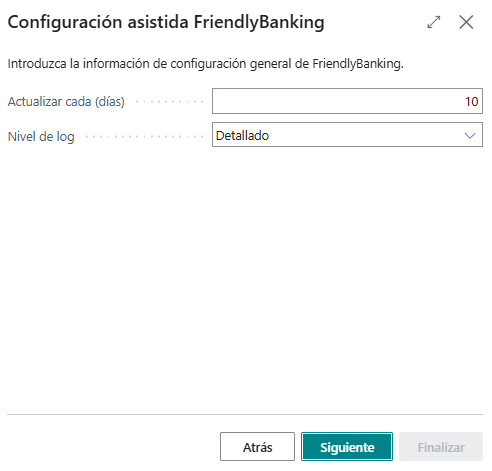Image resolution: width=492 pixels, height=471 pixels.
Task: Close the FriendlyBanking setup dialog
Action: point(466,22)
